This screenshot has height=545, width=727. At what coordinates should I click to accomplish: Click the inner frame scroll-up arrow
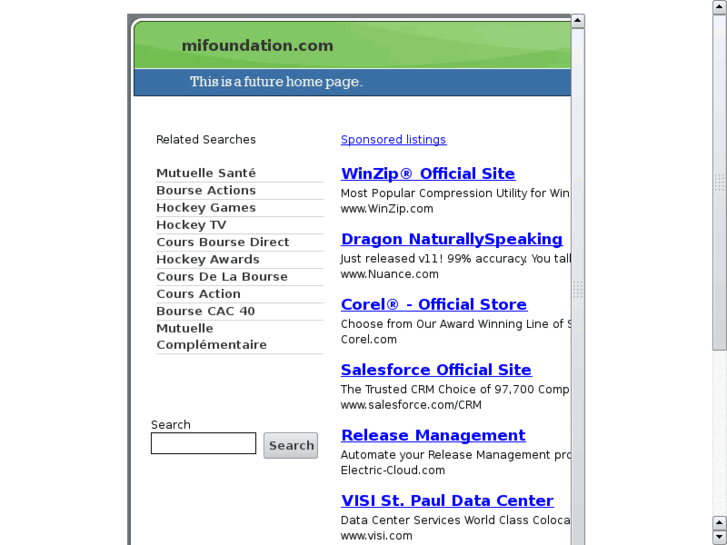(x=578, y=21)
